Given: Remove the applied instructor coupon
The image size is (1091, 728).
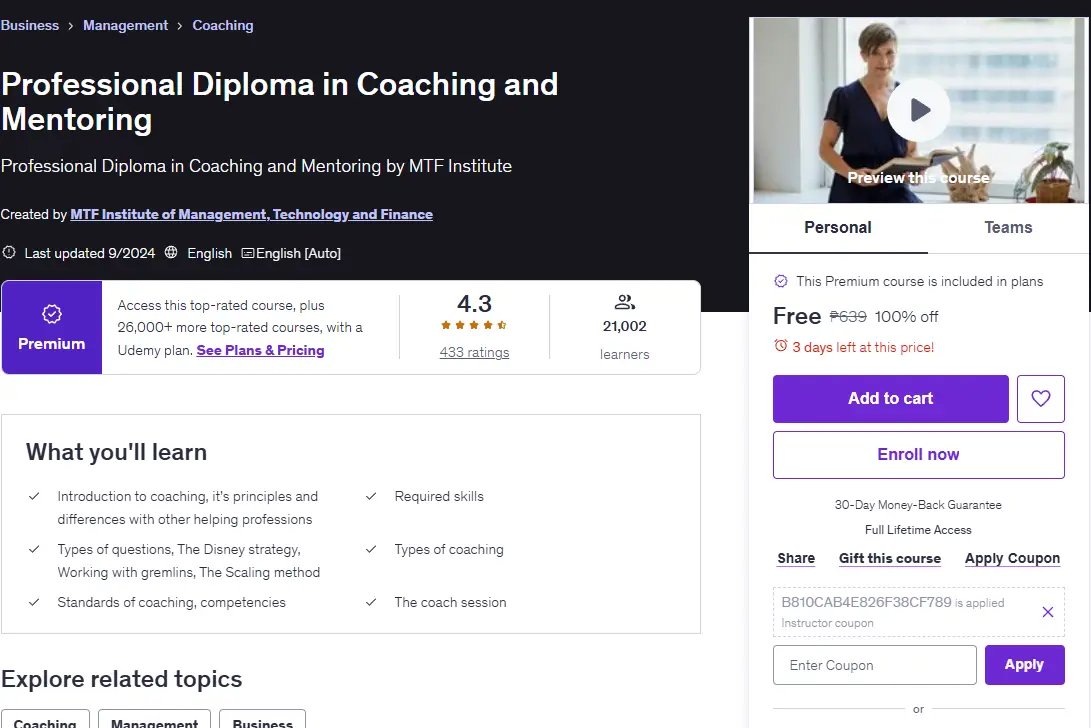Looking at the screenshot, I should coord(1047,612).
